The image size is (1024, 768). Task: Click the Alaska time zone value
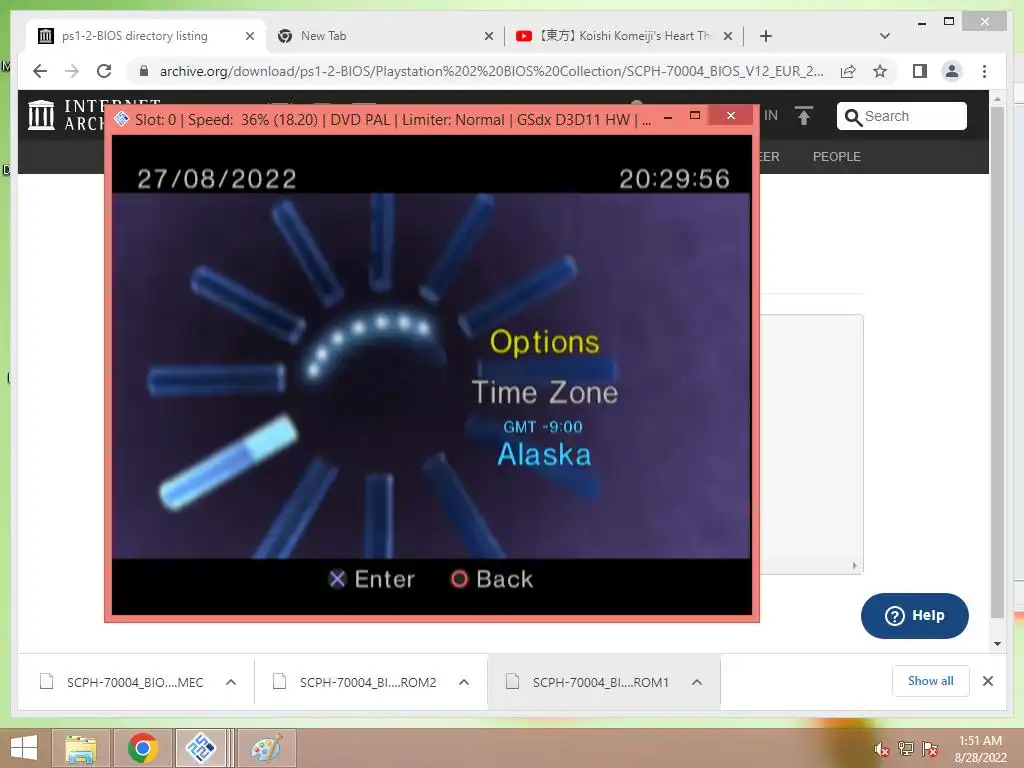click(x=544, y=454)
